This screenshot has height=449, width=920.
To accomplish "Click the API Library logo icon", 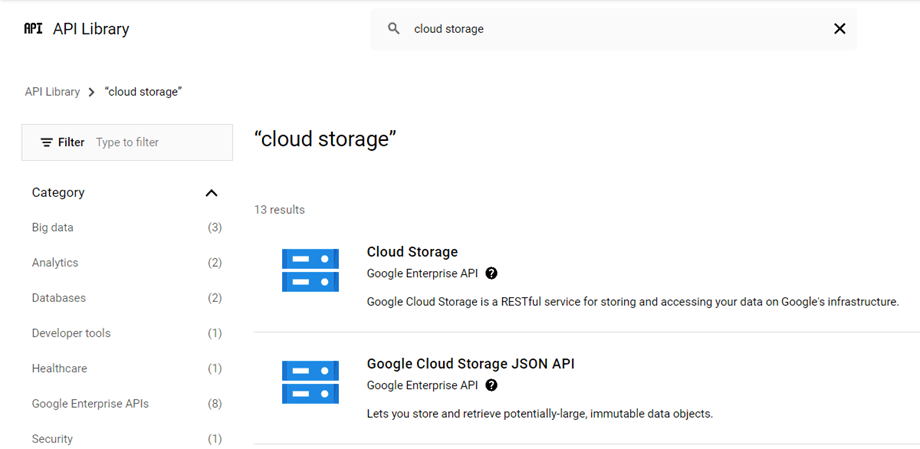I will [33, 29].
